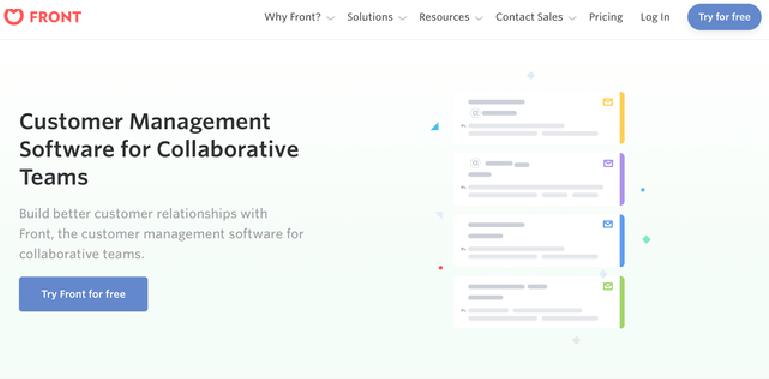This screenshot has height=379, width=769.
Task: Click the yellow envelope icon
Action: click(608, 102)
